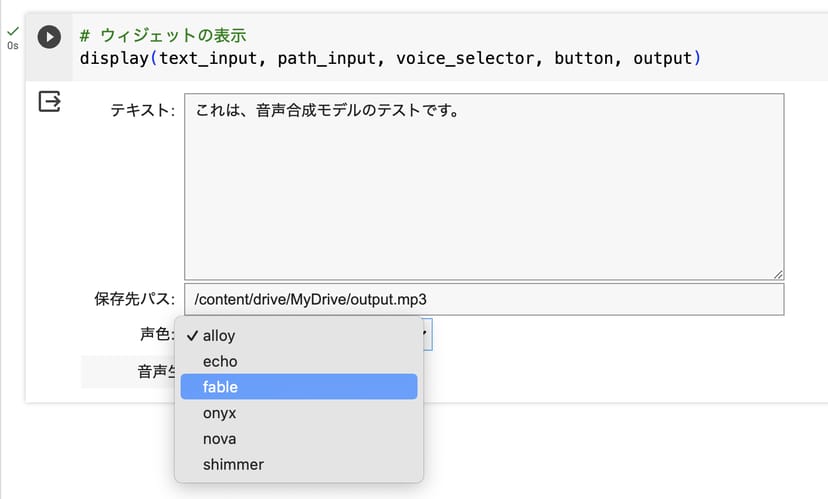Select the highlighted fable voice option
Viewport: 828px width, 499px height.
[220, 387]
